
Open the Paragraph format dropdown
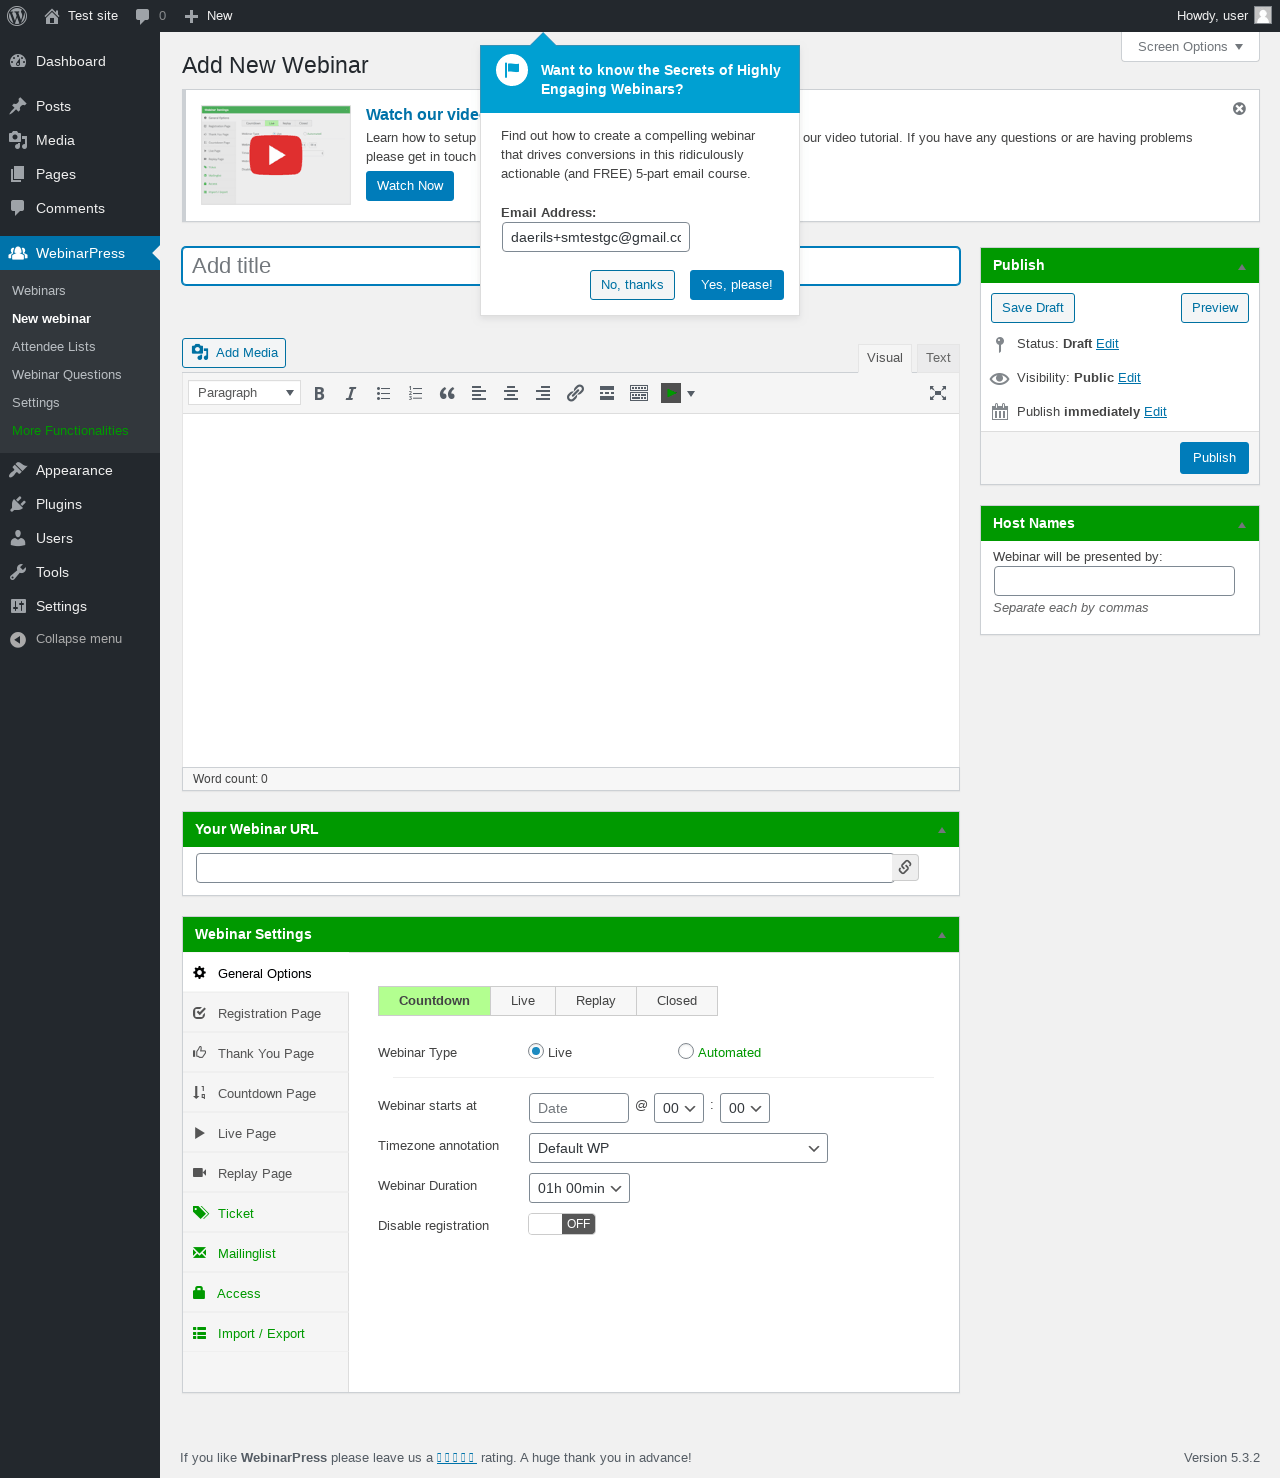[x=244, y=393]
